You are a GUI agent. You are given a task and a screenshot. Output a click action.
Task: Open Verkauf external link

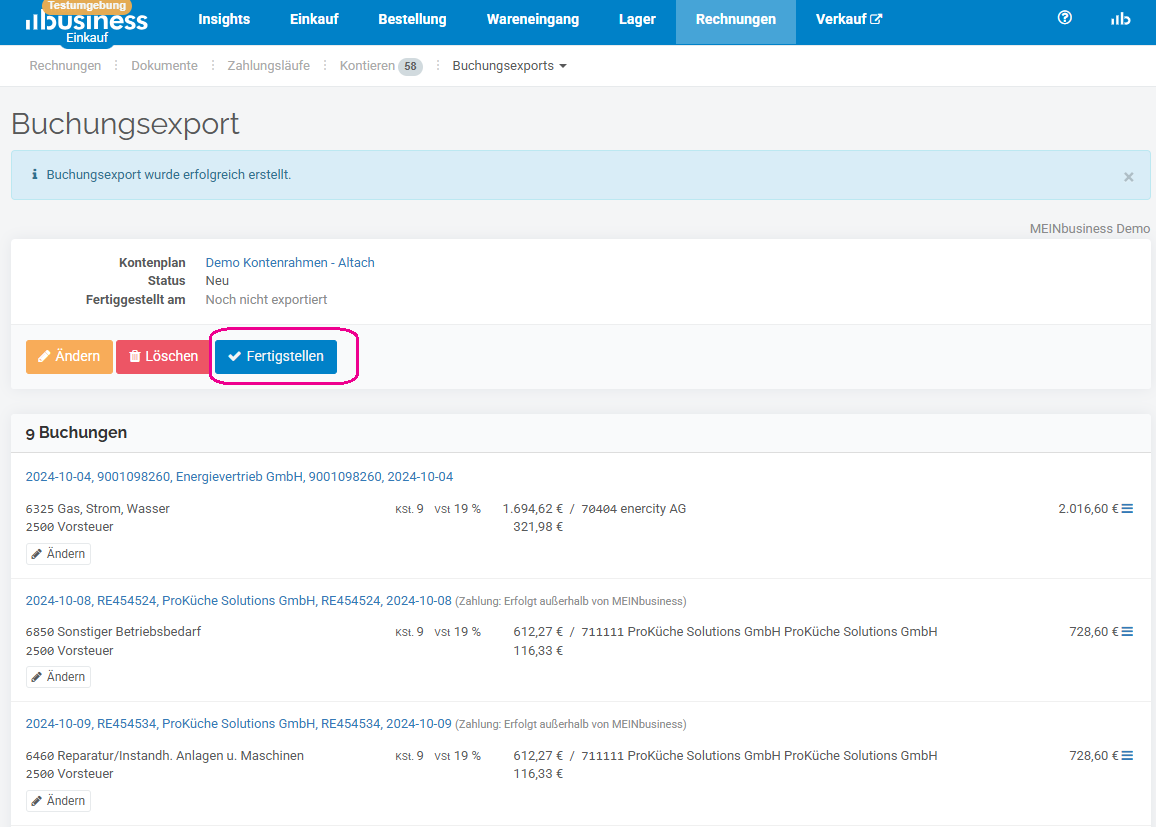click(849, 19)
